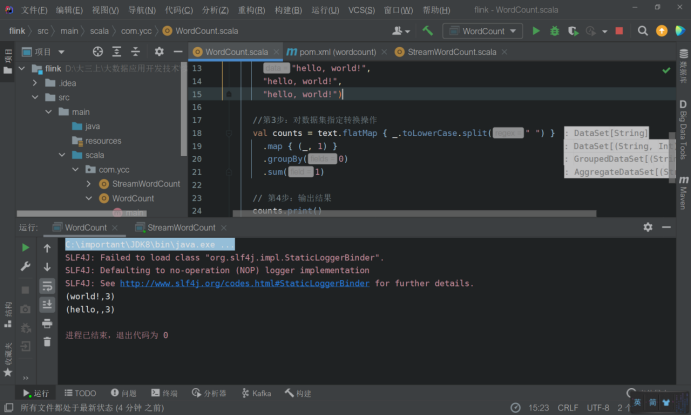Click the Build project hammer icon
692x415 pixels.
click(x=427, y=31)
